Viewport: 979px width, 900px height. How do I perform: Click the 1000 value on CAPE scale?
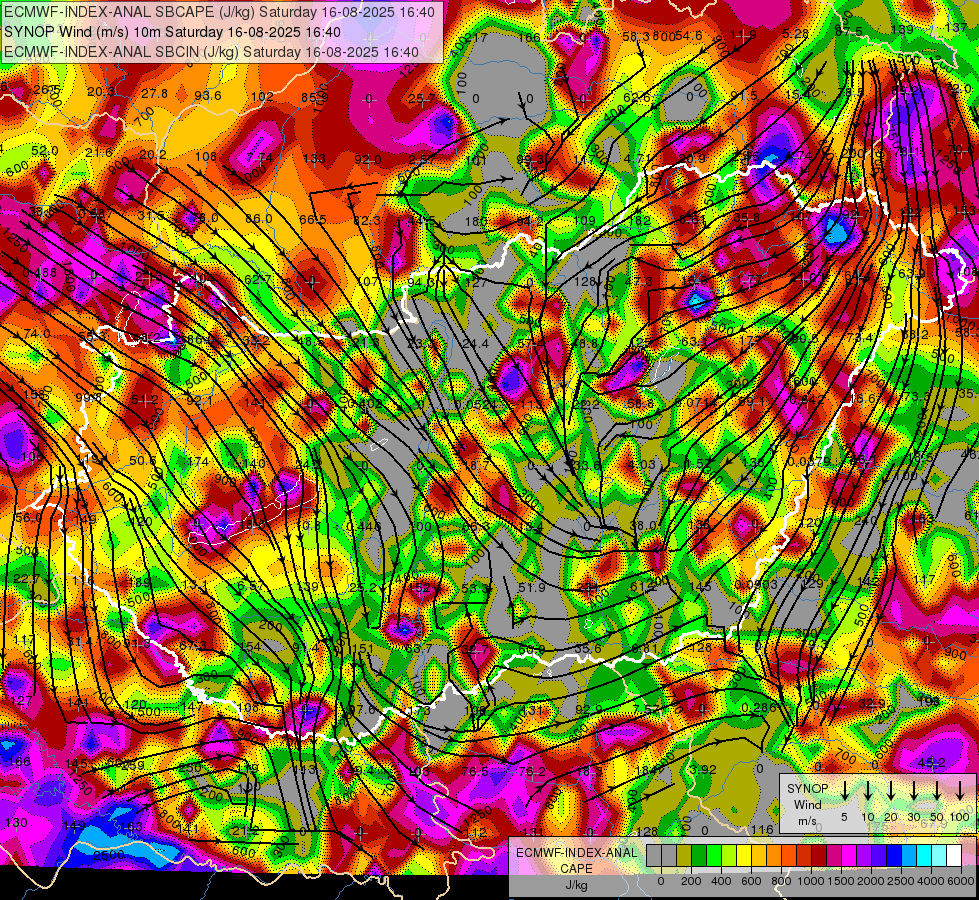tap(811, 881)
